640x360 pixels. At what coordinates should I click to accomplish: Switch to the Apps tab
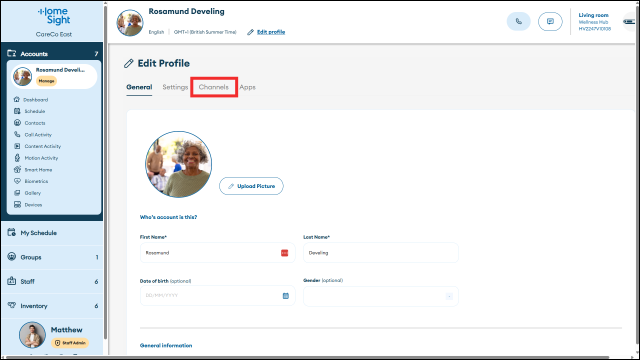247,87
